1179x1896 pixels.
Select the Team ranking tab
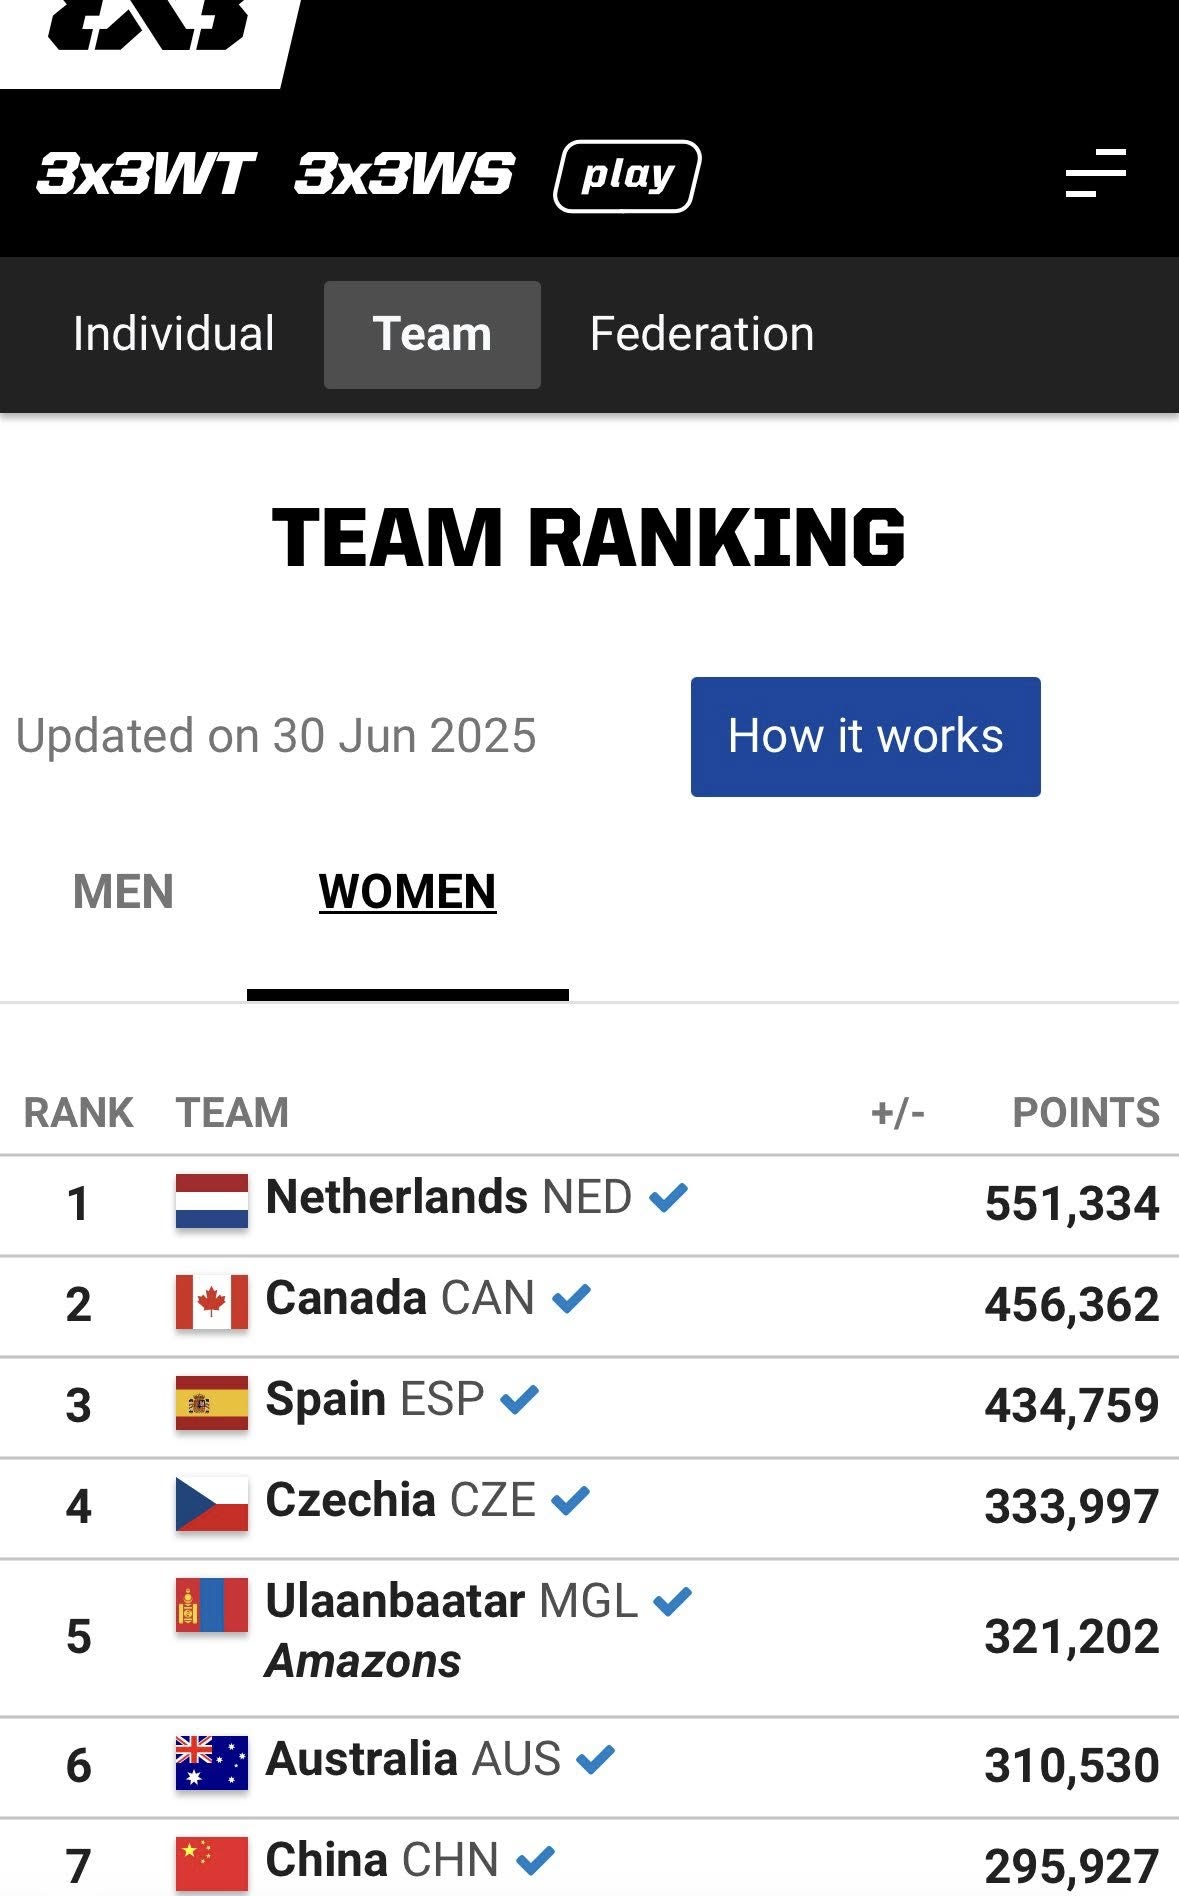click(x=432, y=334)
